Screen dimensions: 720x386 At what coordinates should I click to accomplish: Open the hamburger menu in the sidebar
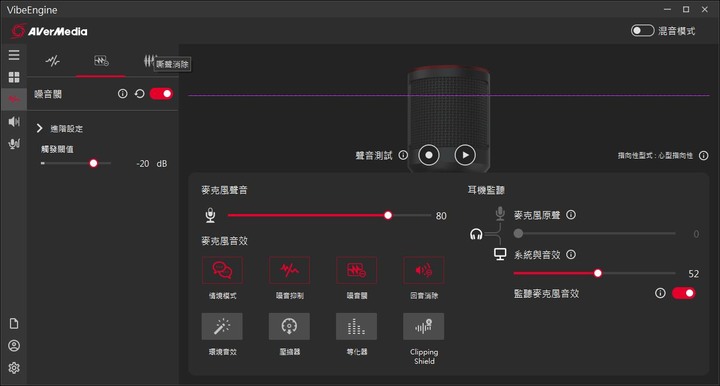point(14,55)
